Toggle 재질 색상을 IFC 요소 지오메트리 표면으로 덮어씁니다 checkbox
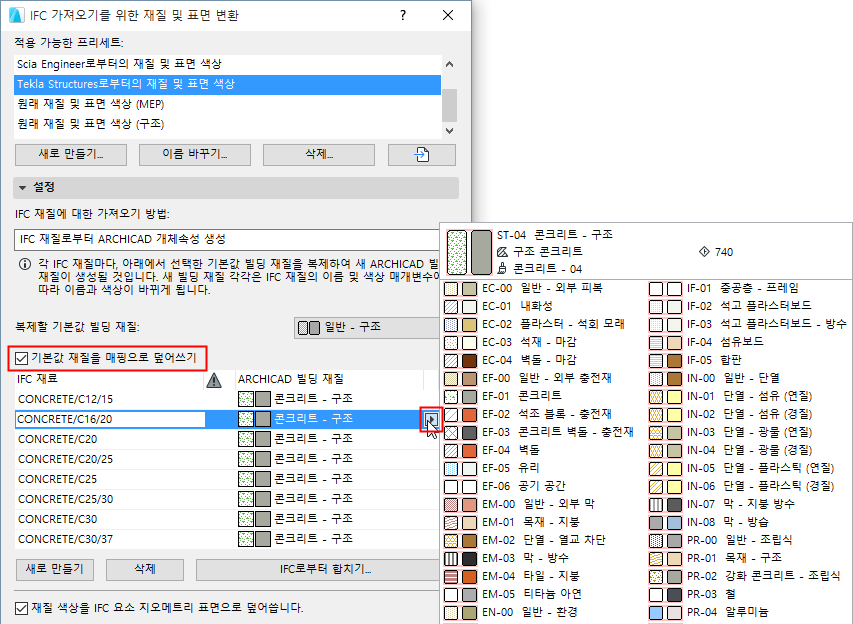 pyautogui.click(x=21, y=608)
